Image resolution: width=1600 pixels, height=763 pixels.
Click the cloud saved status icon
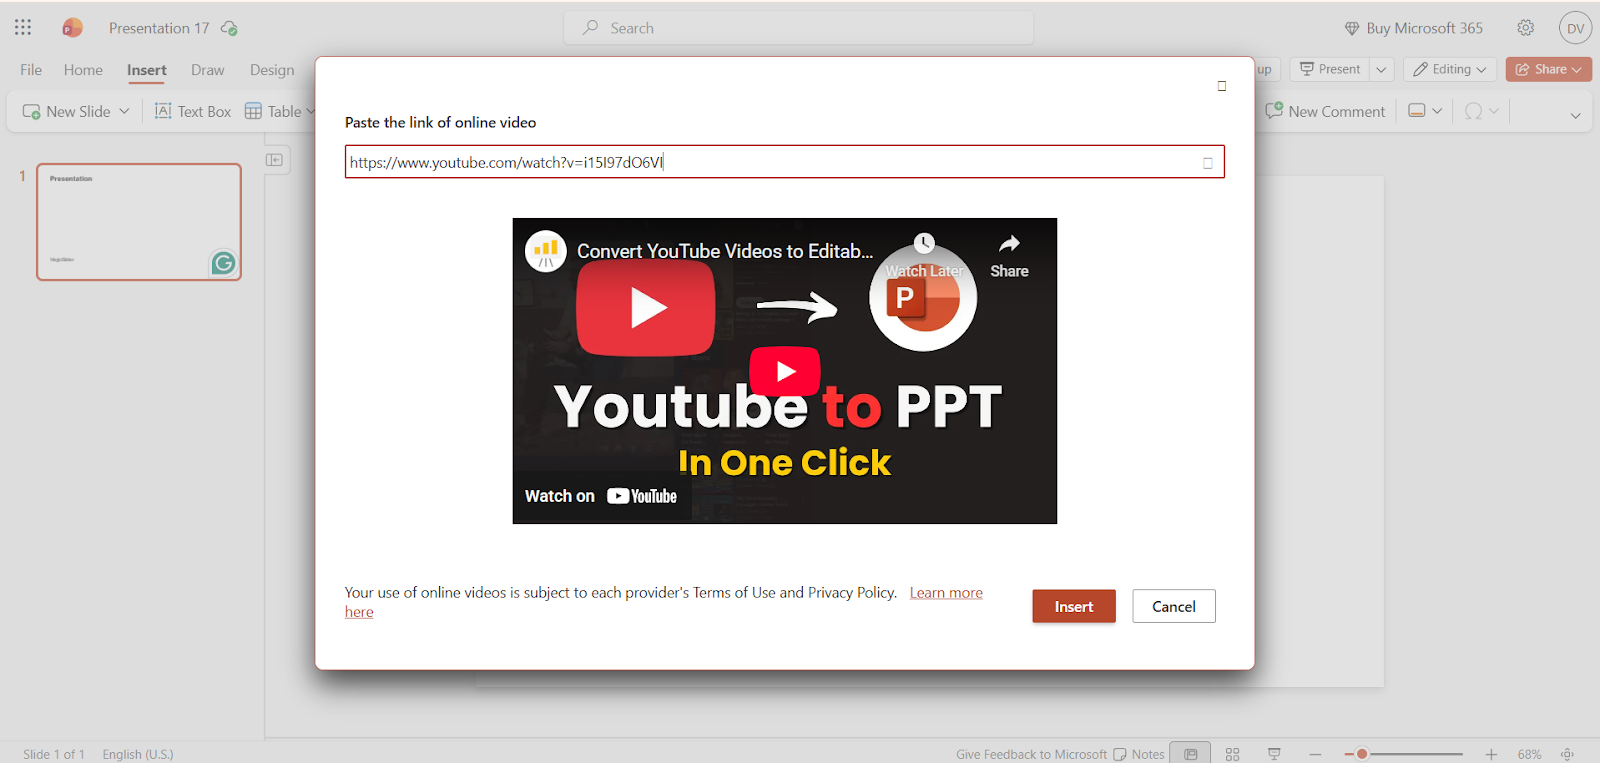229,28
